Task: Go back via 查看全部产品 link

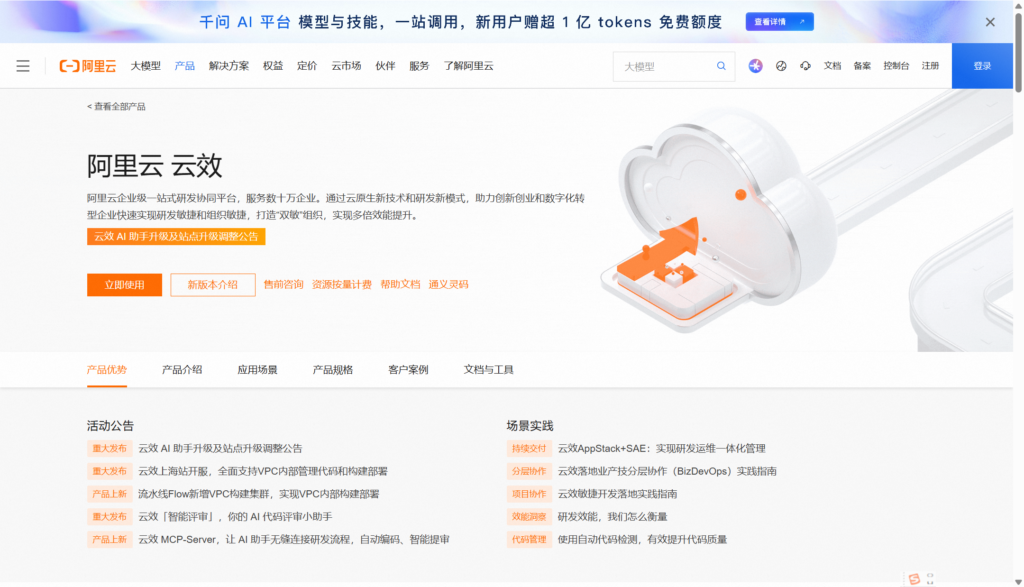Action: click(x=116, y=106)
